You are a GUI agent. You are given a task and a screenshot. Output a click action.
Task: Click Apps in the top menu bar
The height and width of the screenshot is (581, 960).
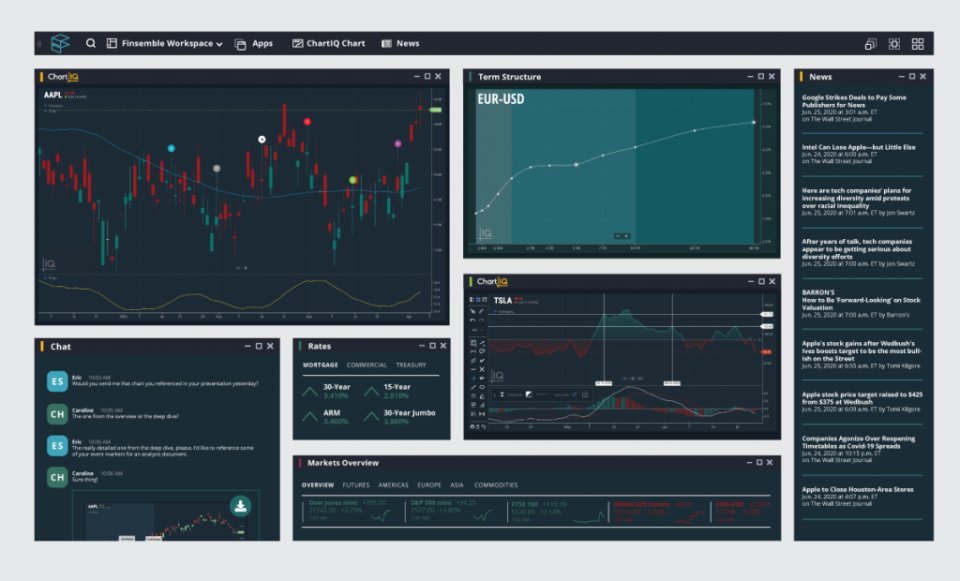[260, 43]
